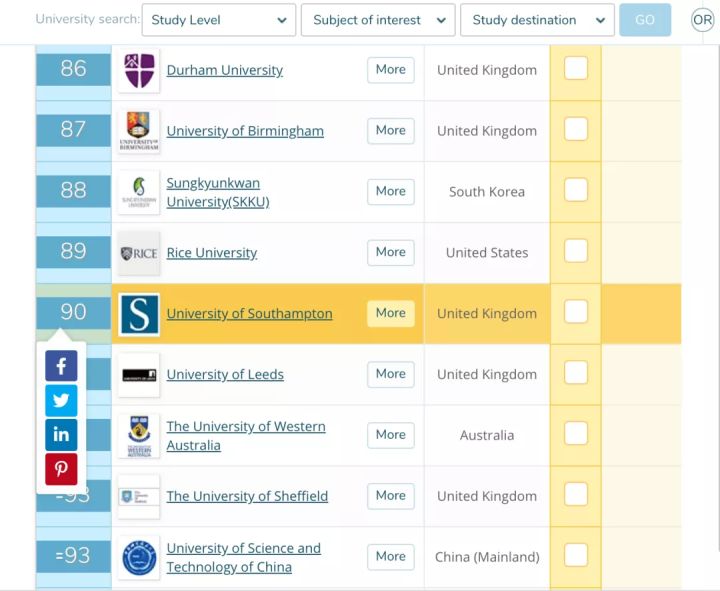Check the Rice University compare box
This screenshot has height=591, width=720.
click(x=576, y=251)
